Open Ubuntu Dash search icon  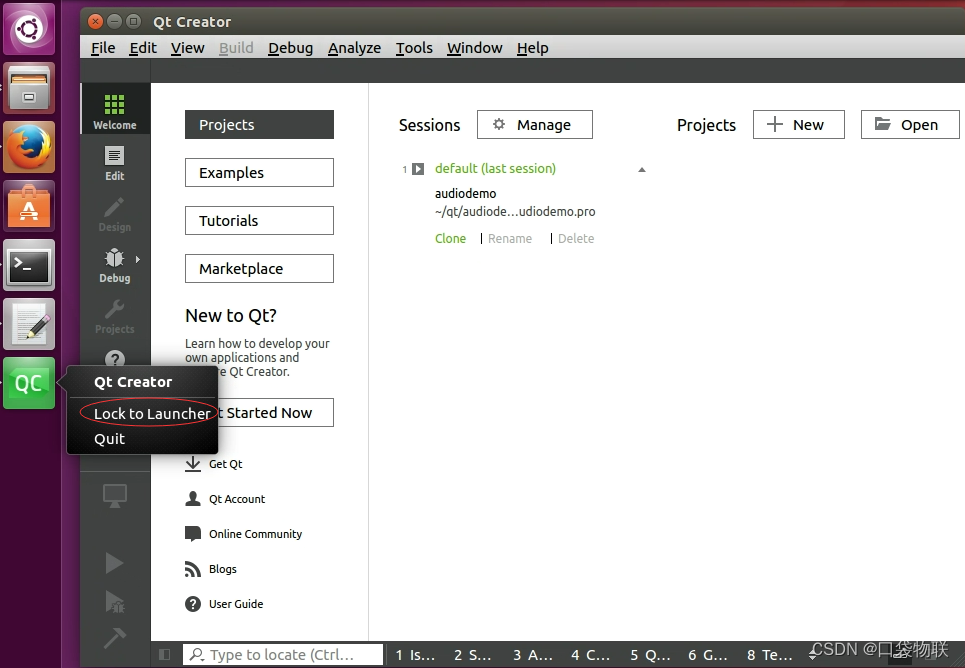[29, 29]
